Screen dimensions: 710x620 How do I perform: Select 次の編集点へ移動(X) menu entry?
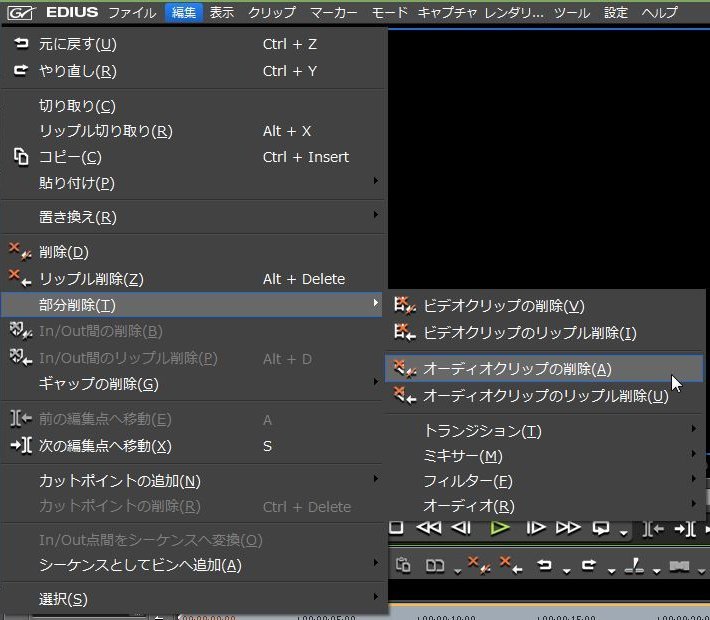(x=194, y=446)
